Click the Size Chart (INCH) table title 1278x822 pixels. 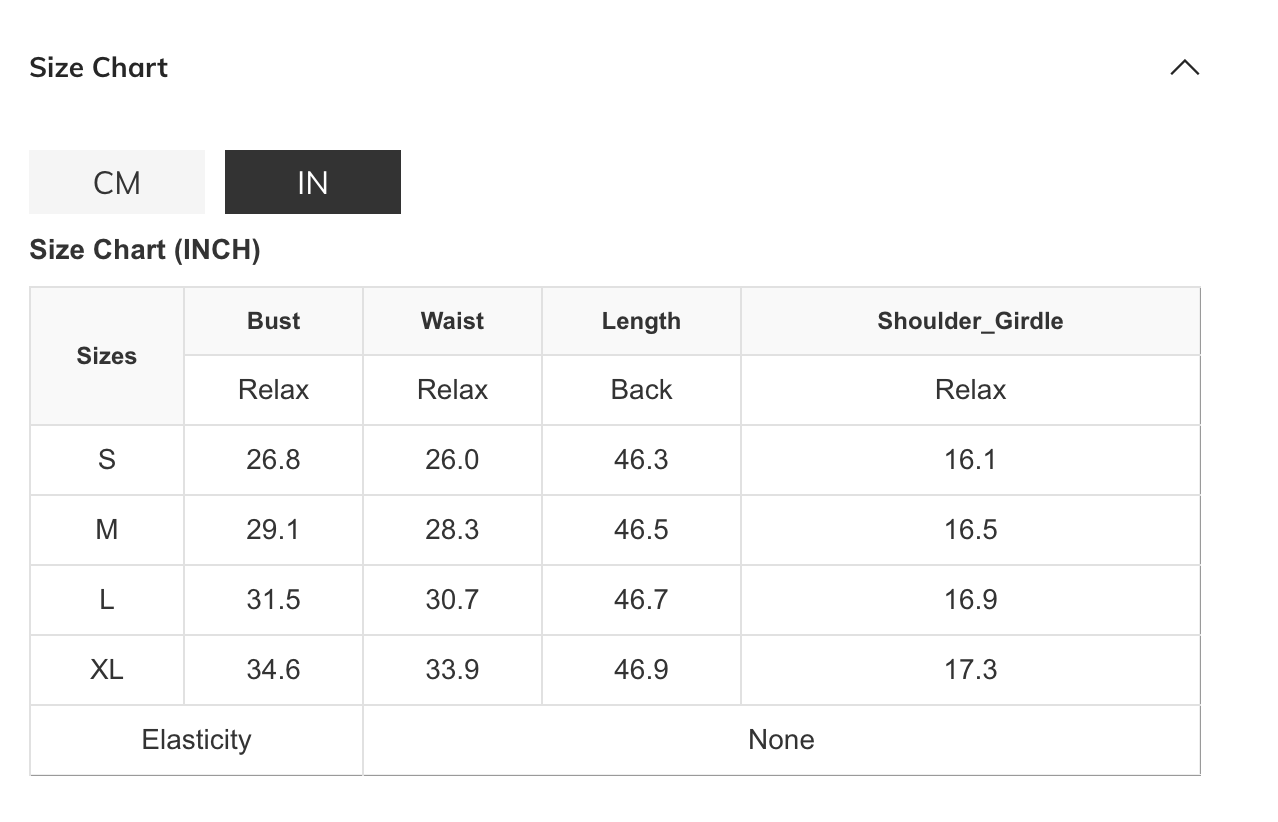(145, 250)
